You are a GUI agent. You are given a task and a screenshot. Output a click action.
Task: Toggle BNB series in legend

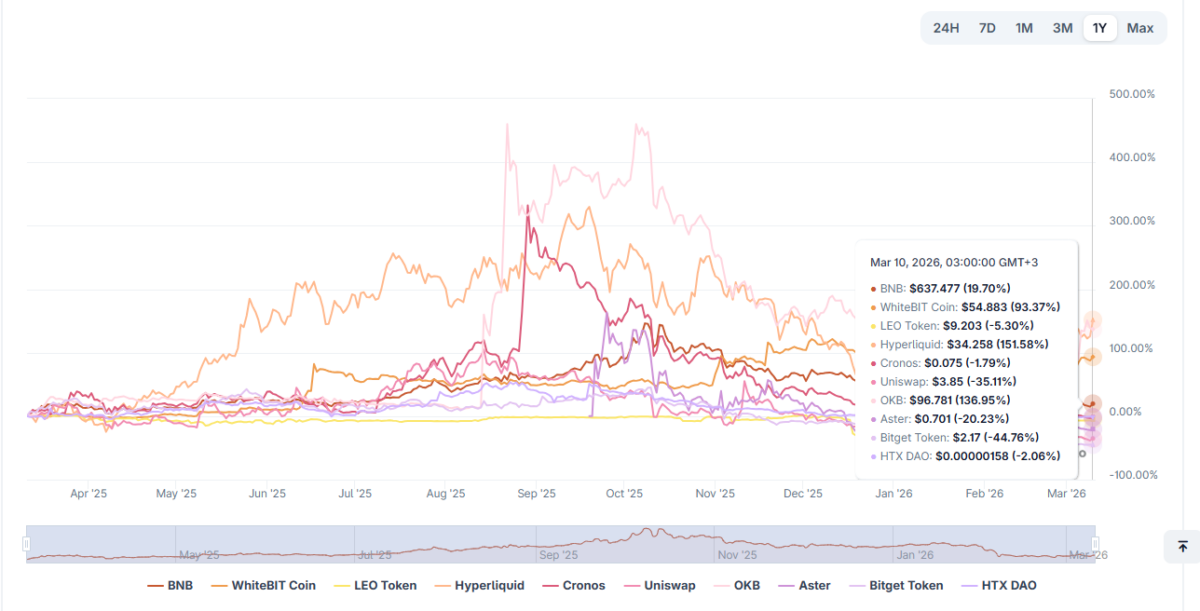(170, 586)
